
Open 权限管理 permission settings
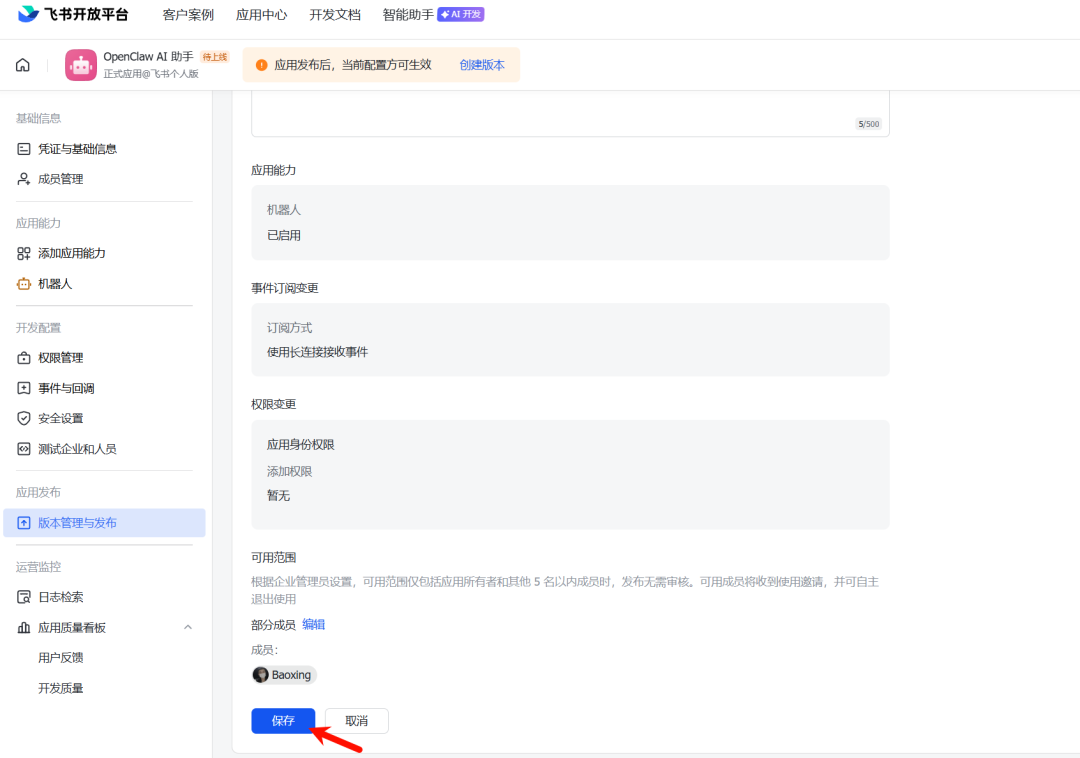tap(22, 357)
